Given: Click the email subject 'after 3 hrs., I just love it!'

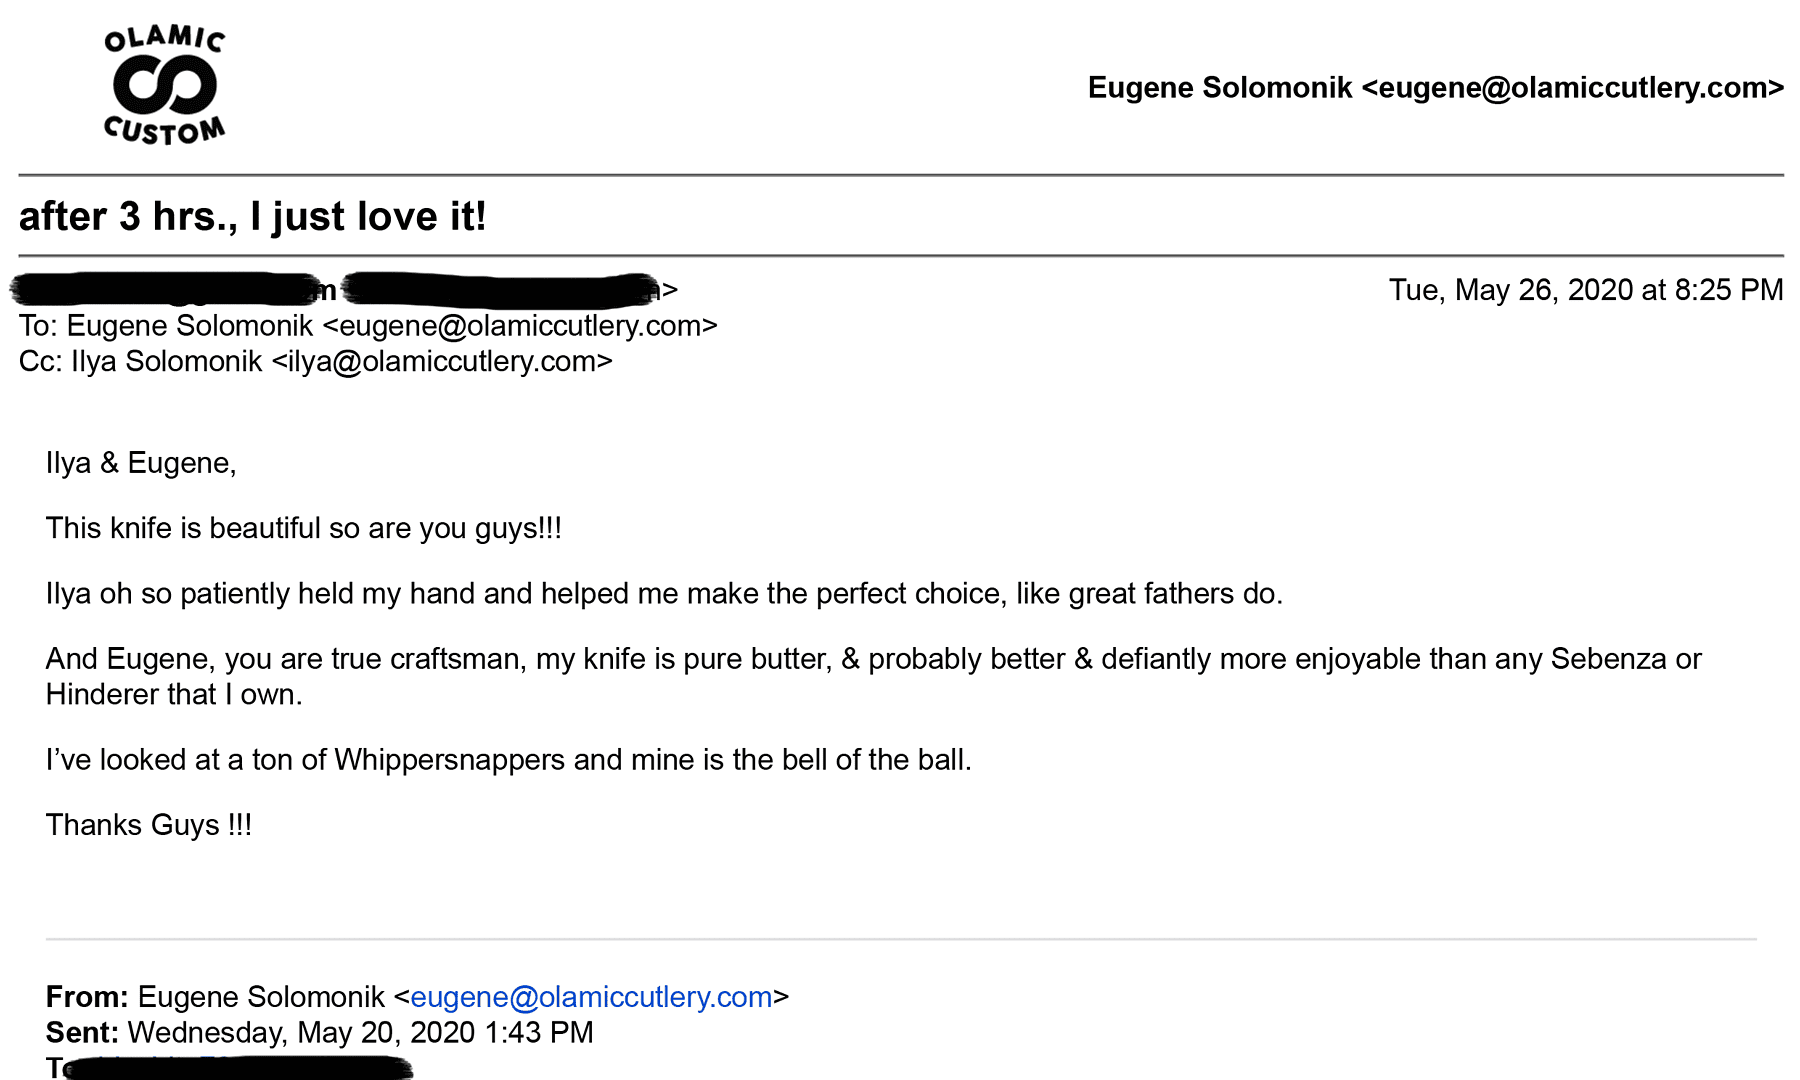Looking at the screenshot, I should click(x=253, y=216).
